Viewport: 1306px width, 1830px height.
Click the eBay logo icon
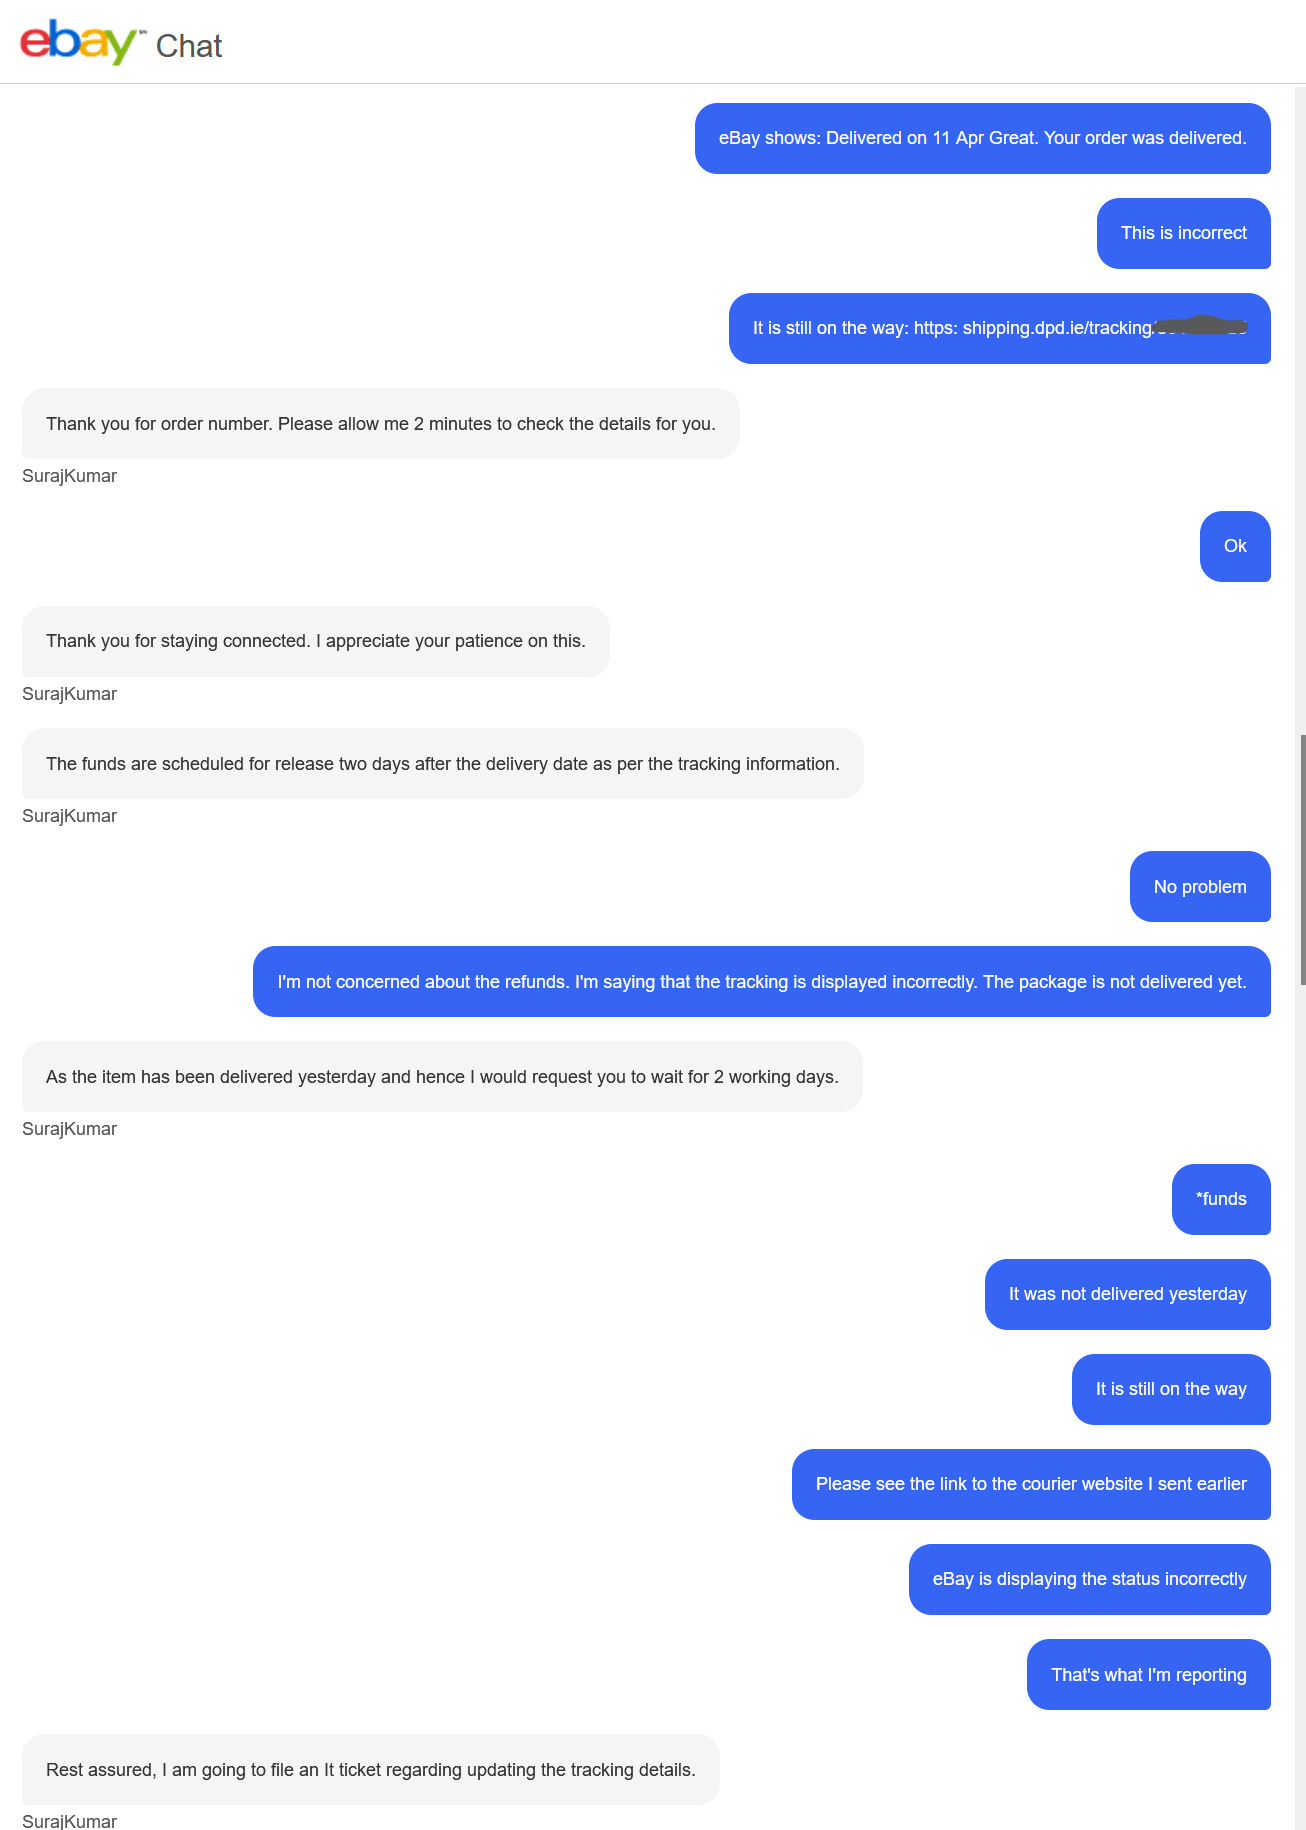(x=79, y=43)
